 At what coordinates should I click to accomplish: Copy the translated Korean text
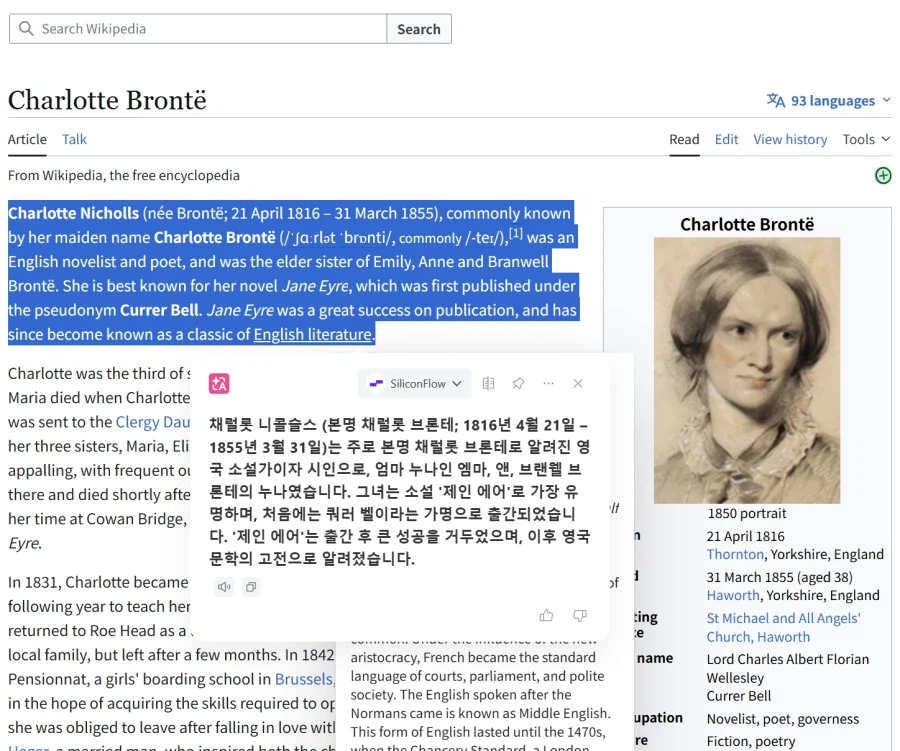pos(250,588)
